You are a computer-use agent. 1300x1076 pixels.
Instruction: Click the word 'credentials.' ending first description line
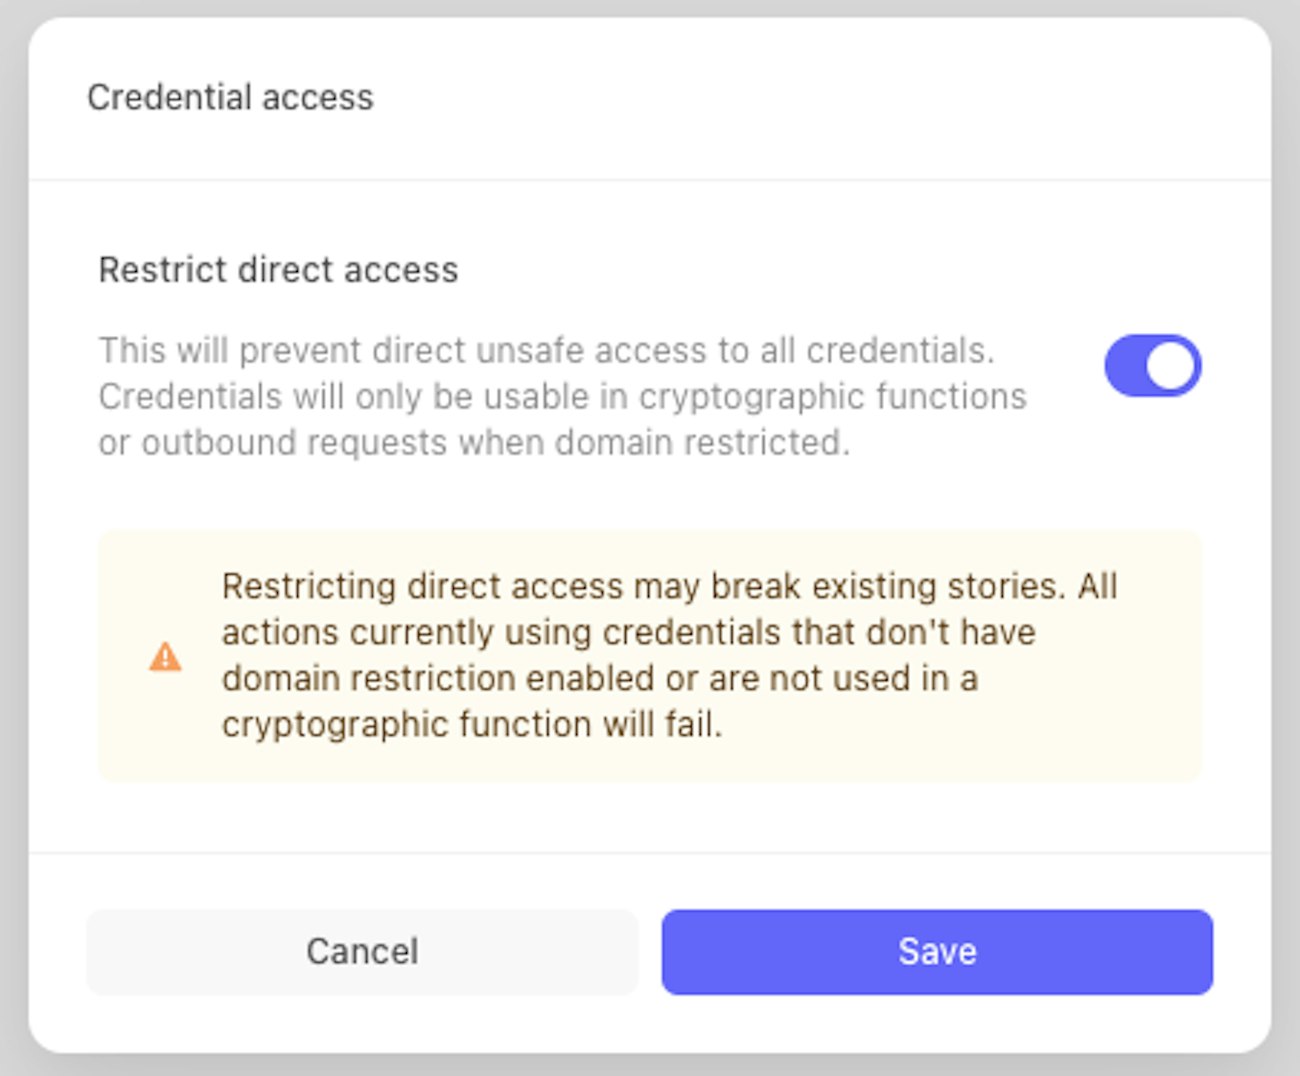900,351
